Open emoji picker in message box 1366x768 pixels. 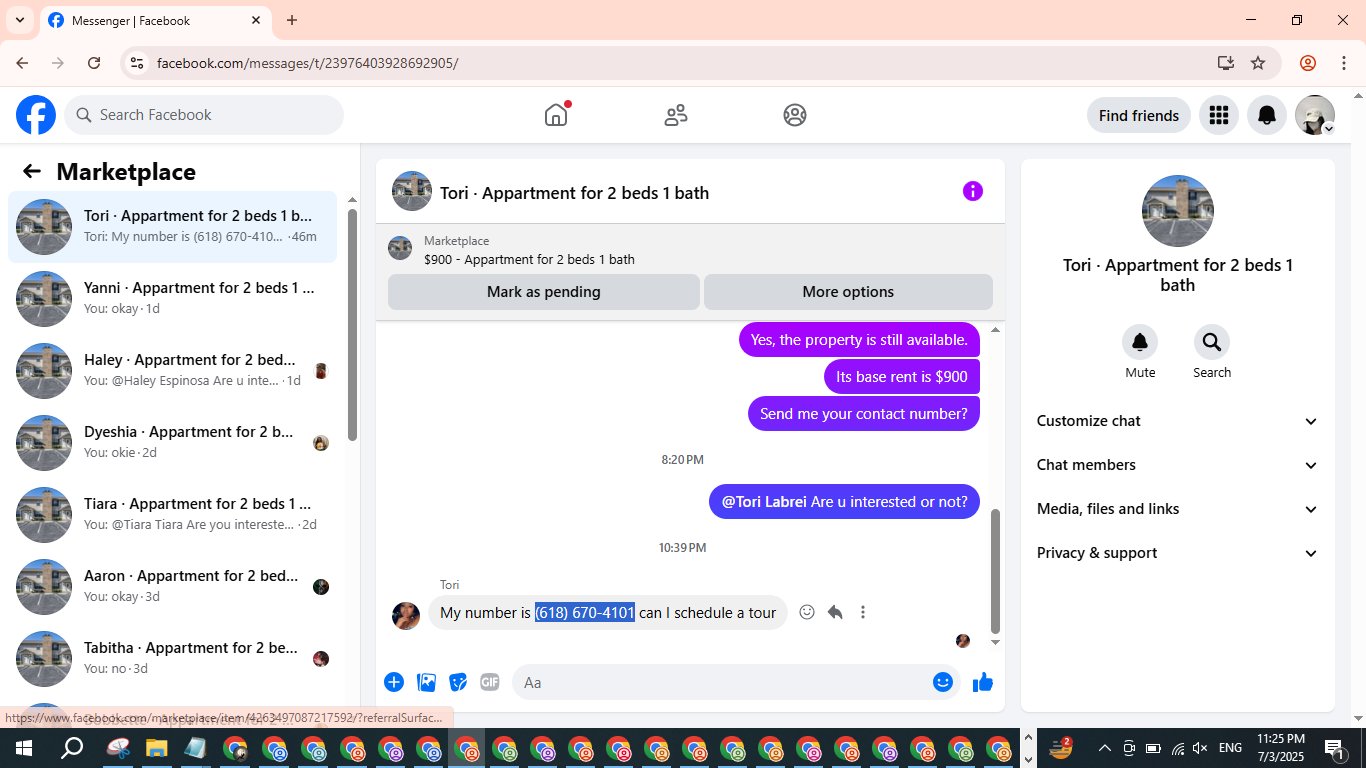[943, 682]
